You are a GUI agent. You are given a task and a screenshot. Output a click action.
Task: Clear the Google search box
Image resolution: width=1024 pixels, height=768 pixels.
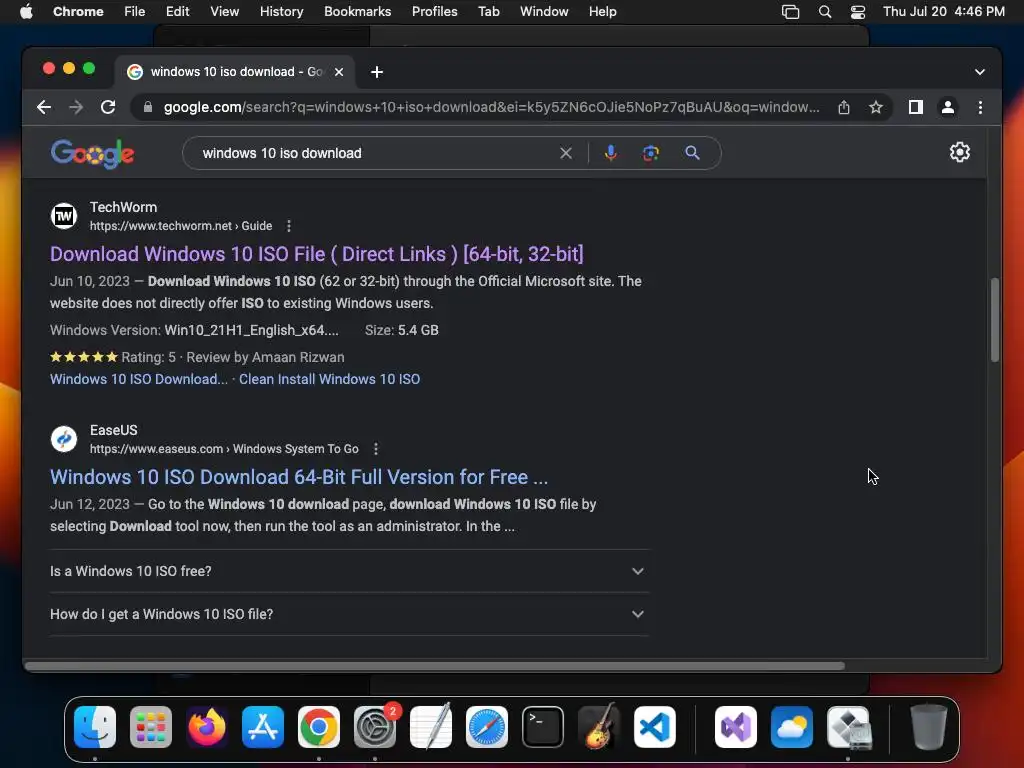(x=566, y=153)
